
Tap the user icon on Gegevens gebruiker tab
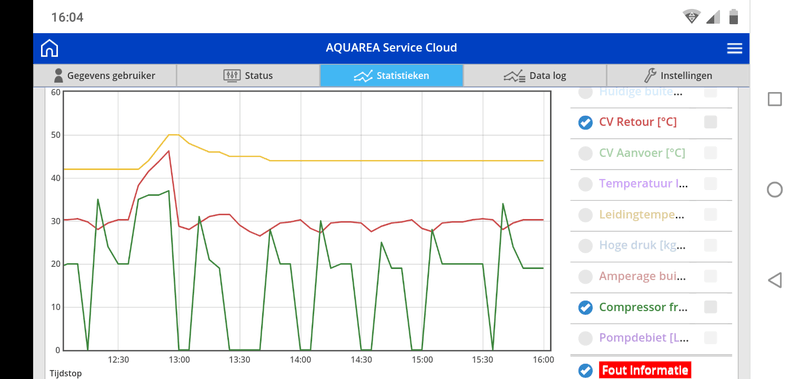pos(59,75)
